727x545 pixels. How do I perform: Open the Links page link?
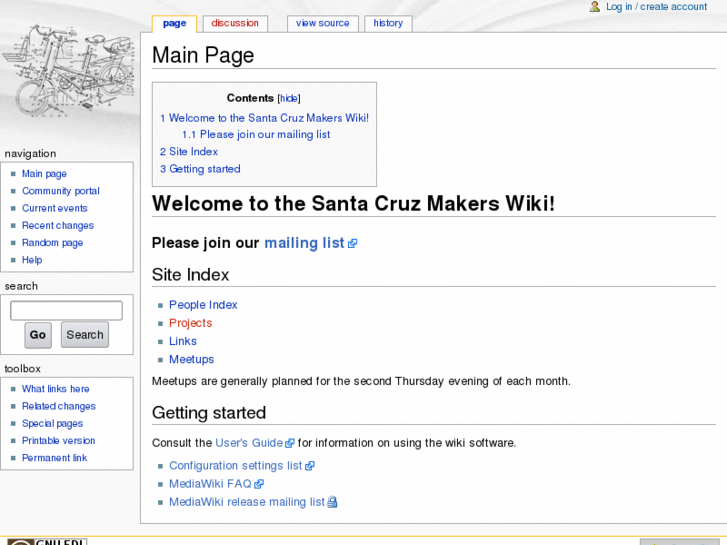pos(183,341)
